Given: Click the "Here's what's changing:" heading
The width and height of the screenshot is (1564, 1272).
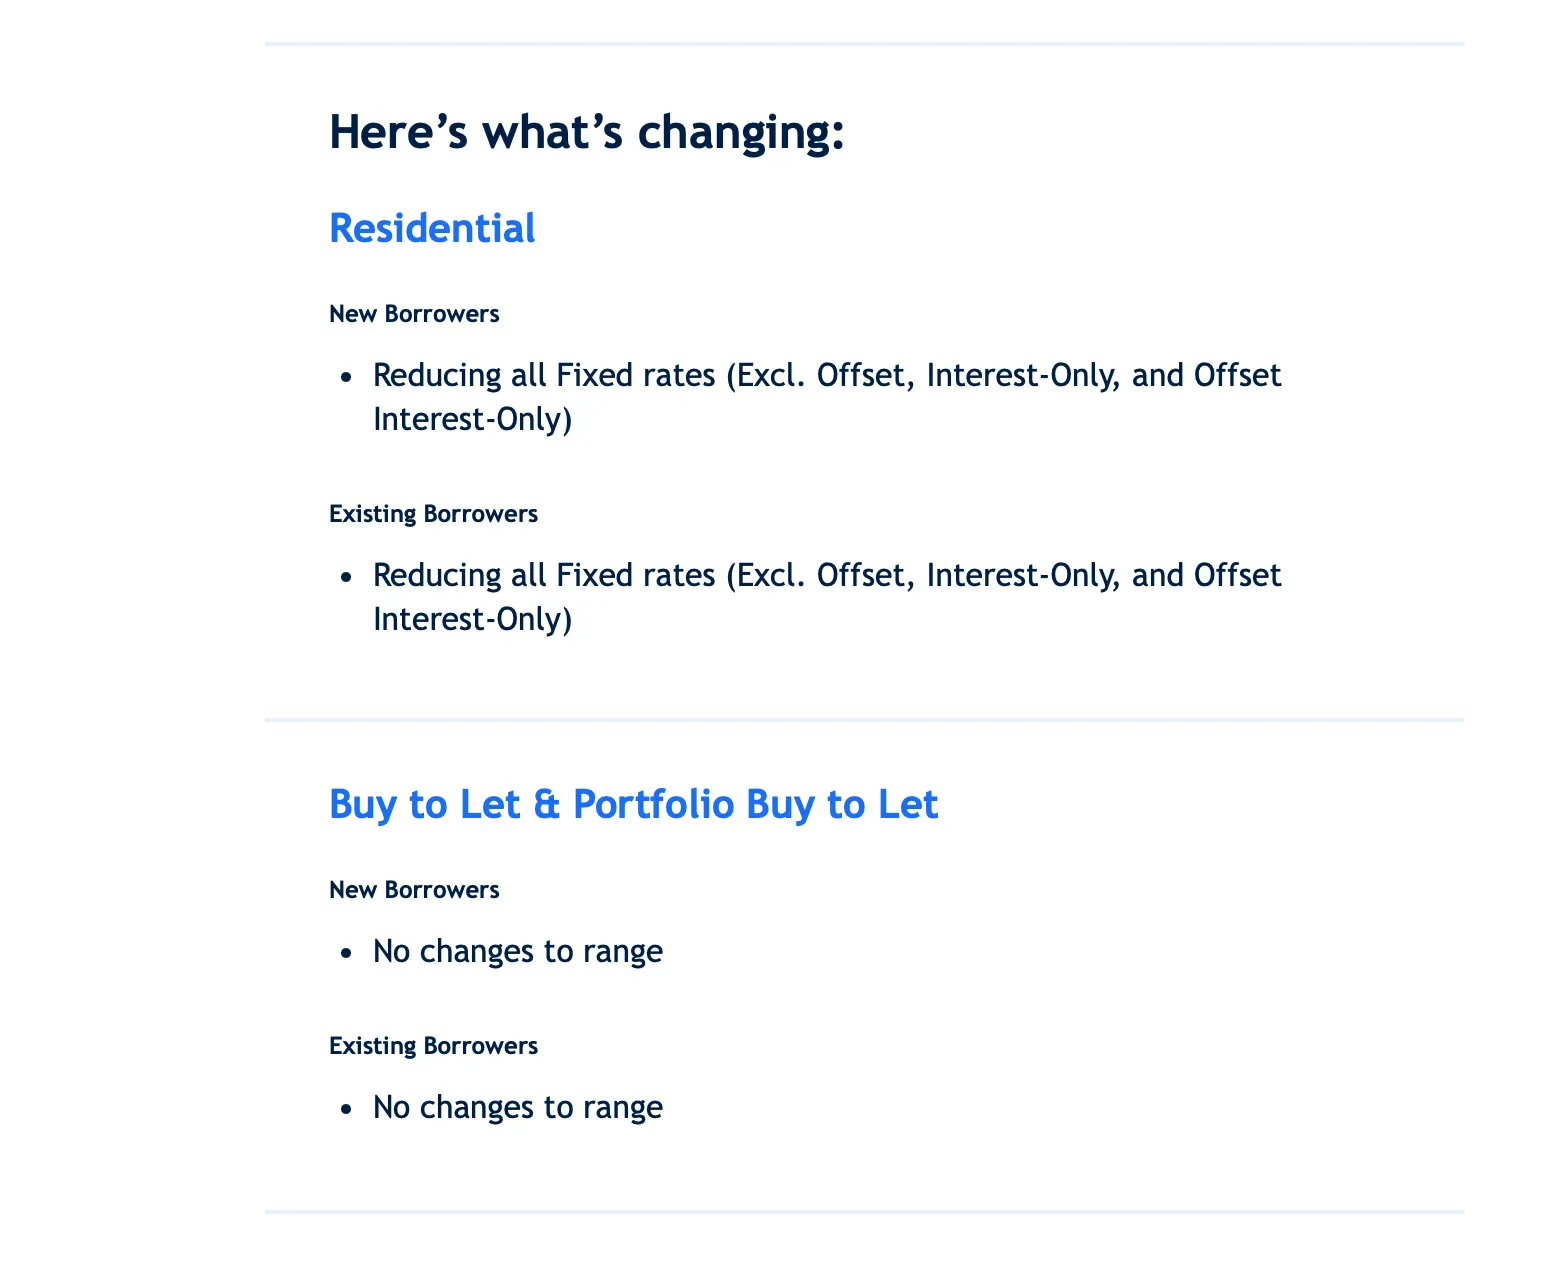Looking at the screenshot, I should tap(586, 133).
